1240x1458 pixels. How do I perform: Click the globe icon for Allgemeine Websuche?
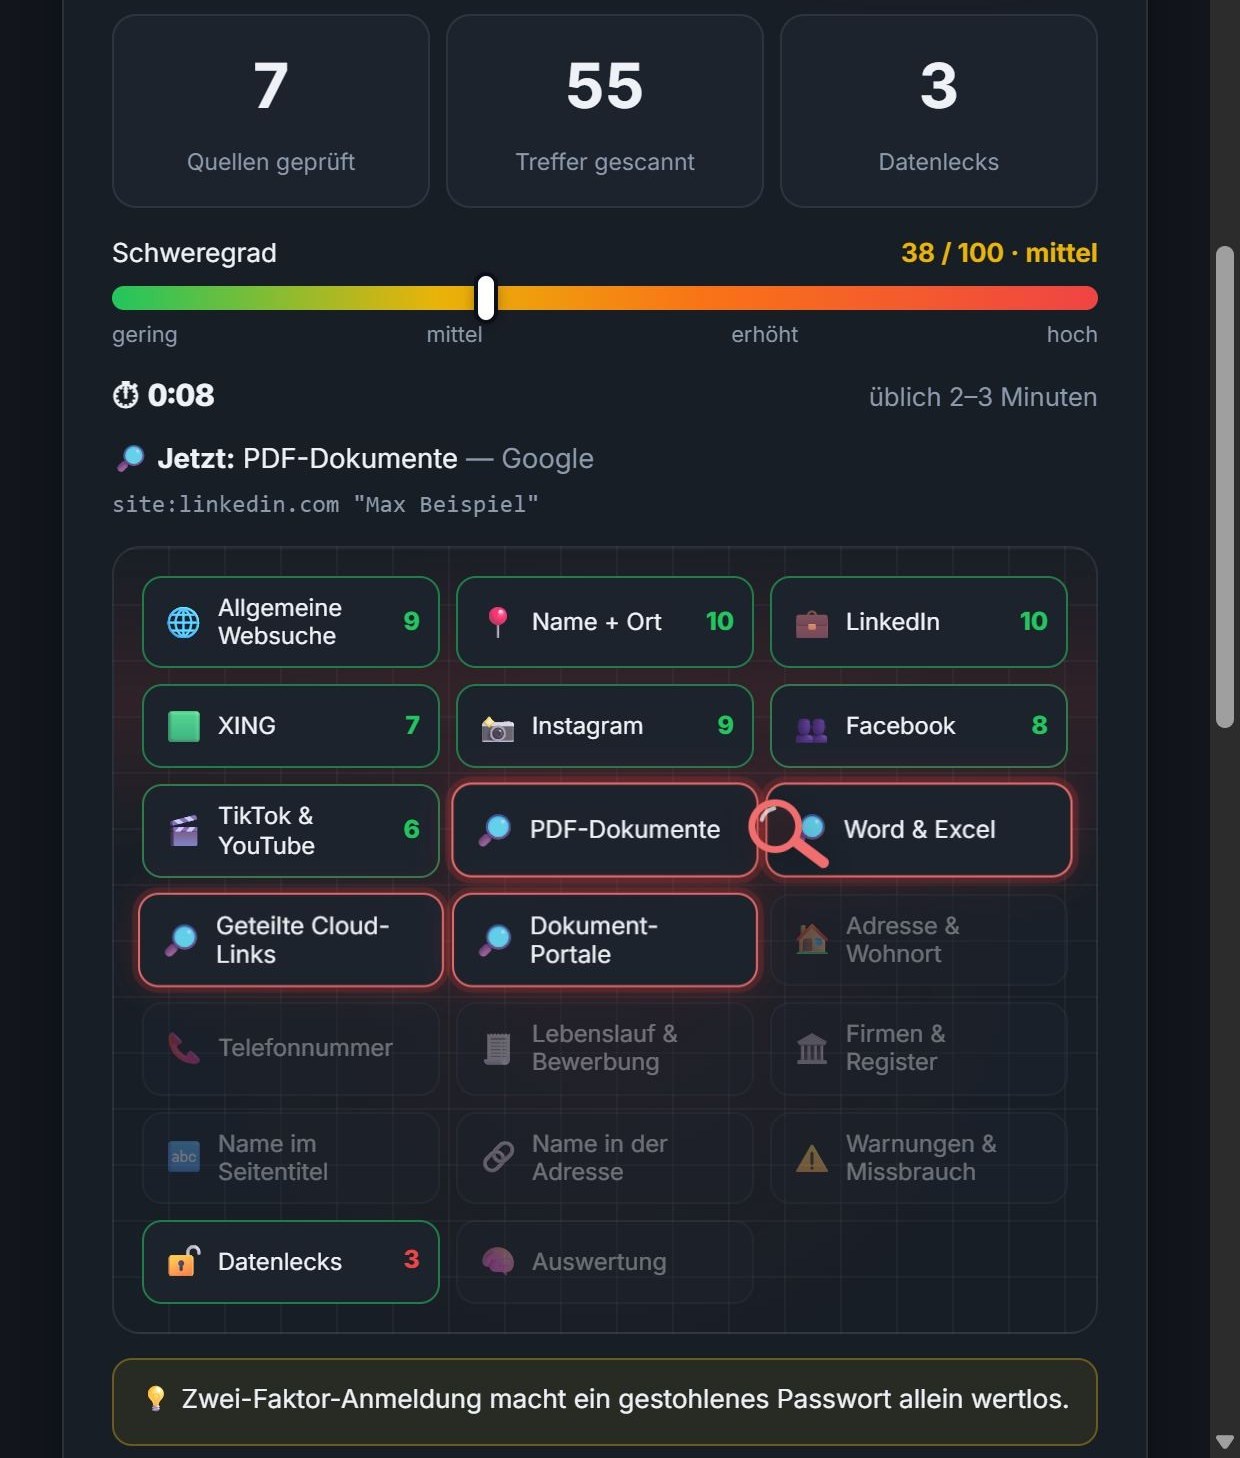pos(183,622)
